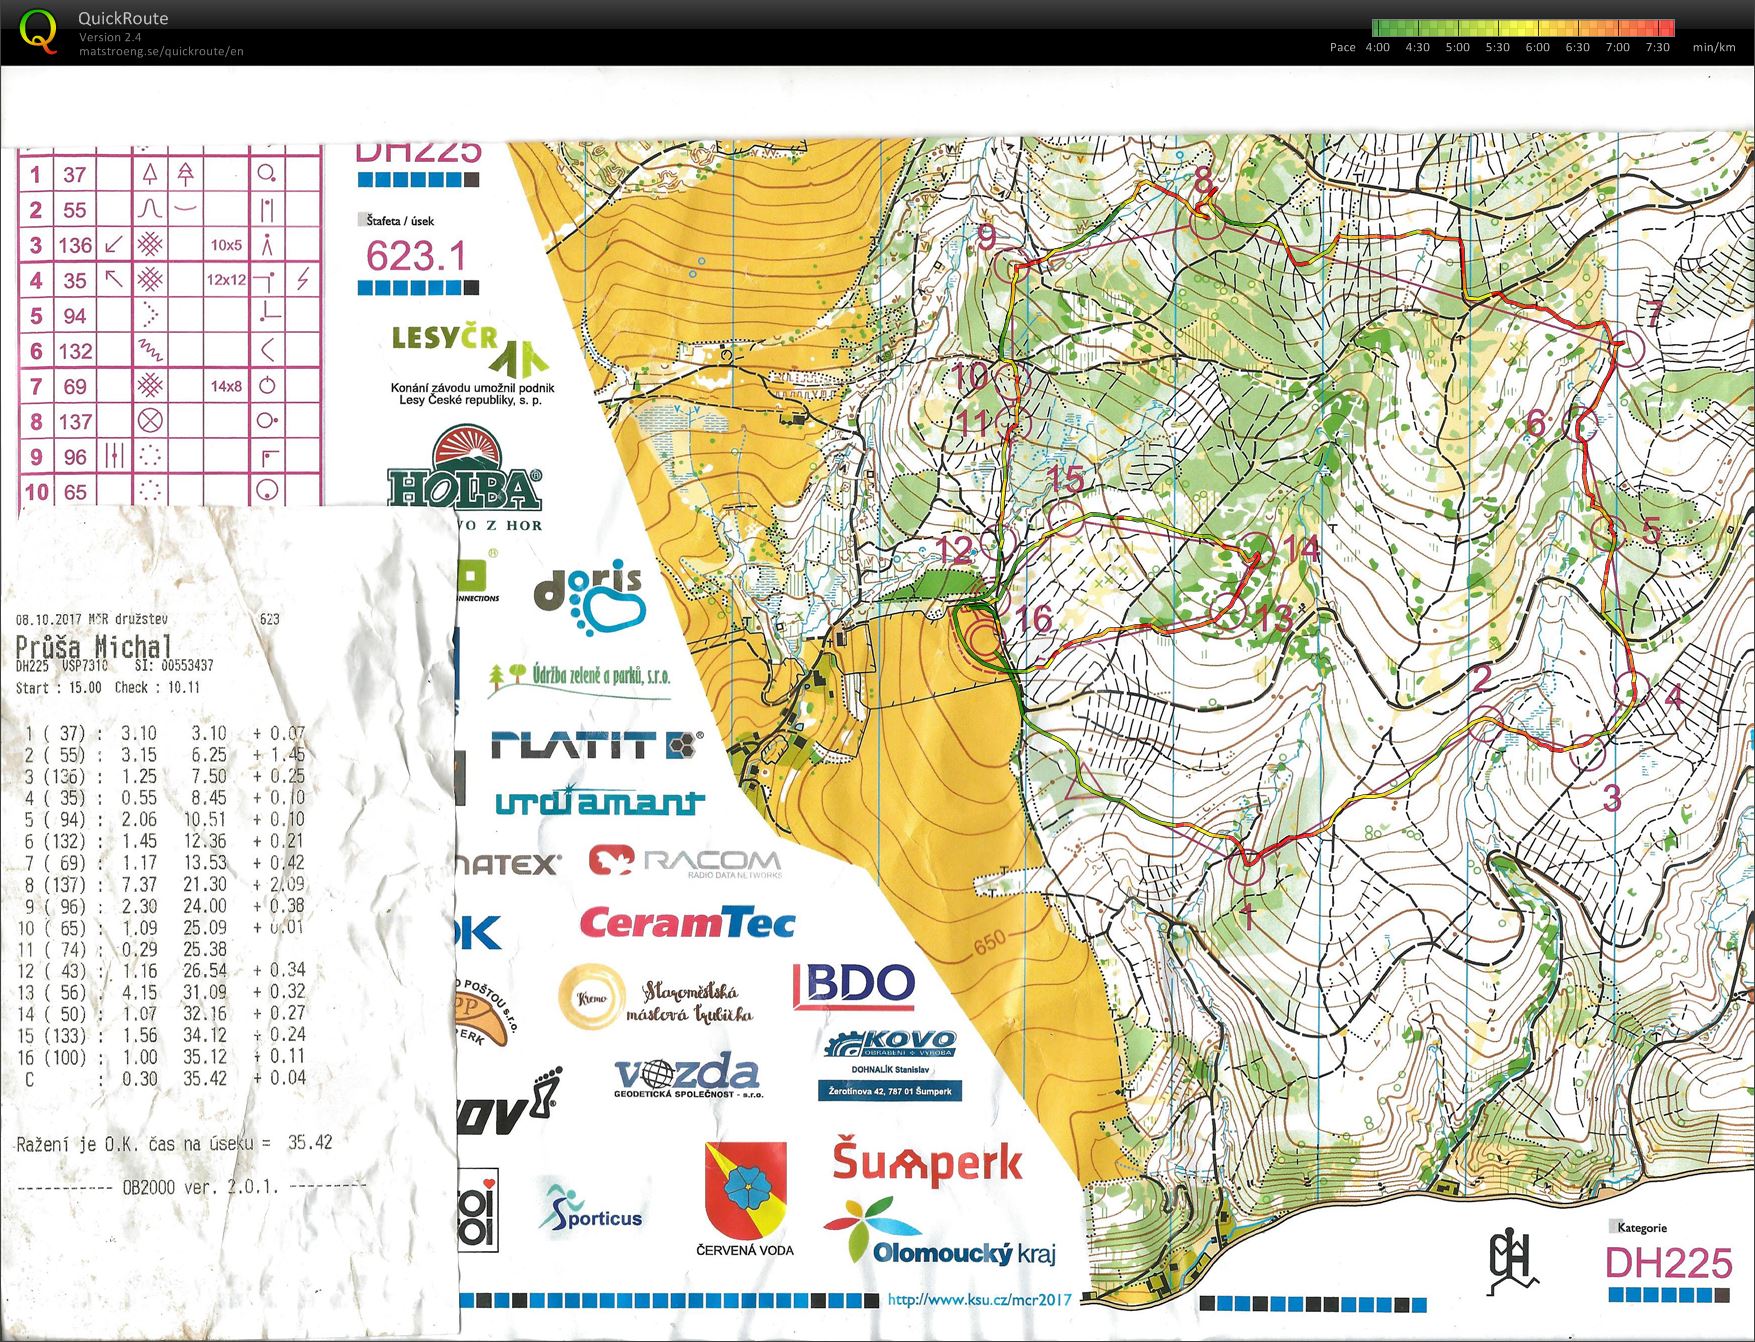Viewport: 1755px width, 1342px height.
Task: Open the http://www.ksu.cz/mcr2017 link
Action: pyautogui.click(x=980, y=1300)
